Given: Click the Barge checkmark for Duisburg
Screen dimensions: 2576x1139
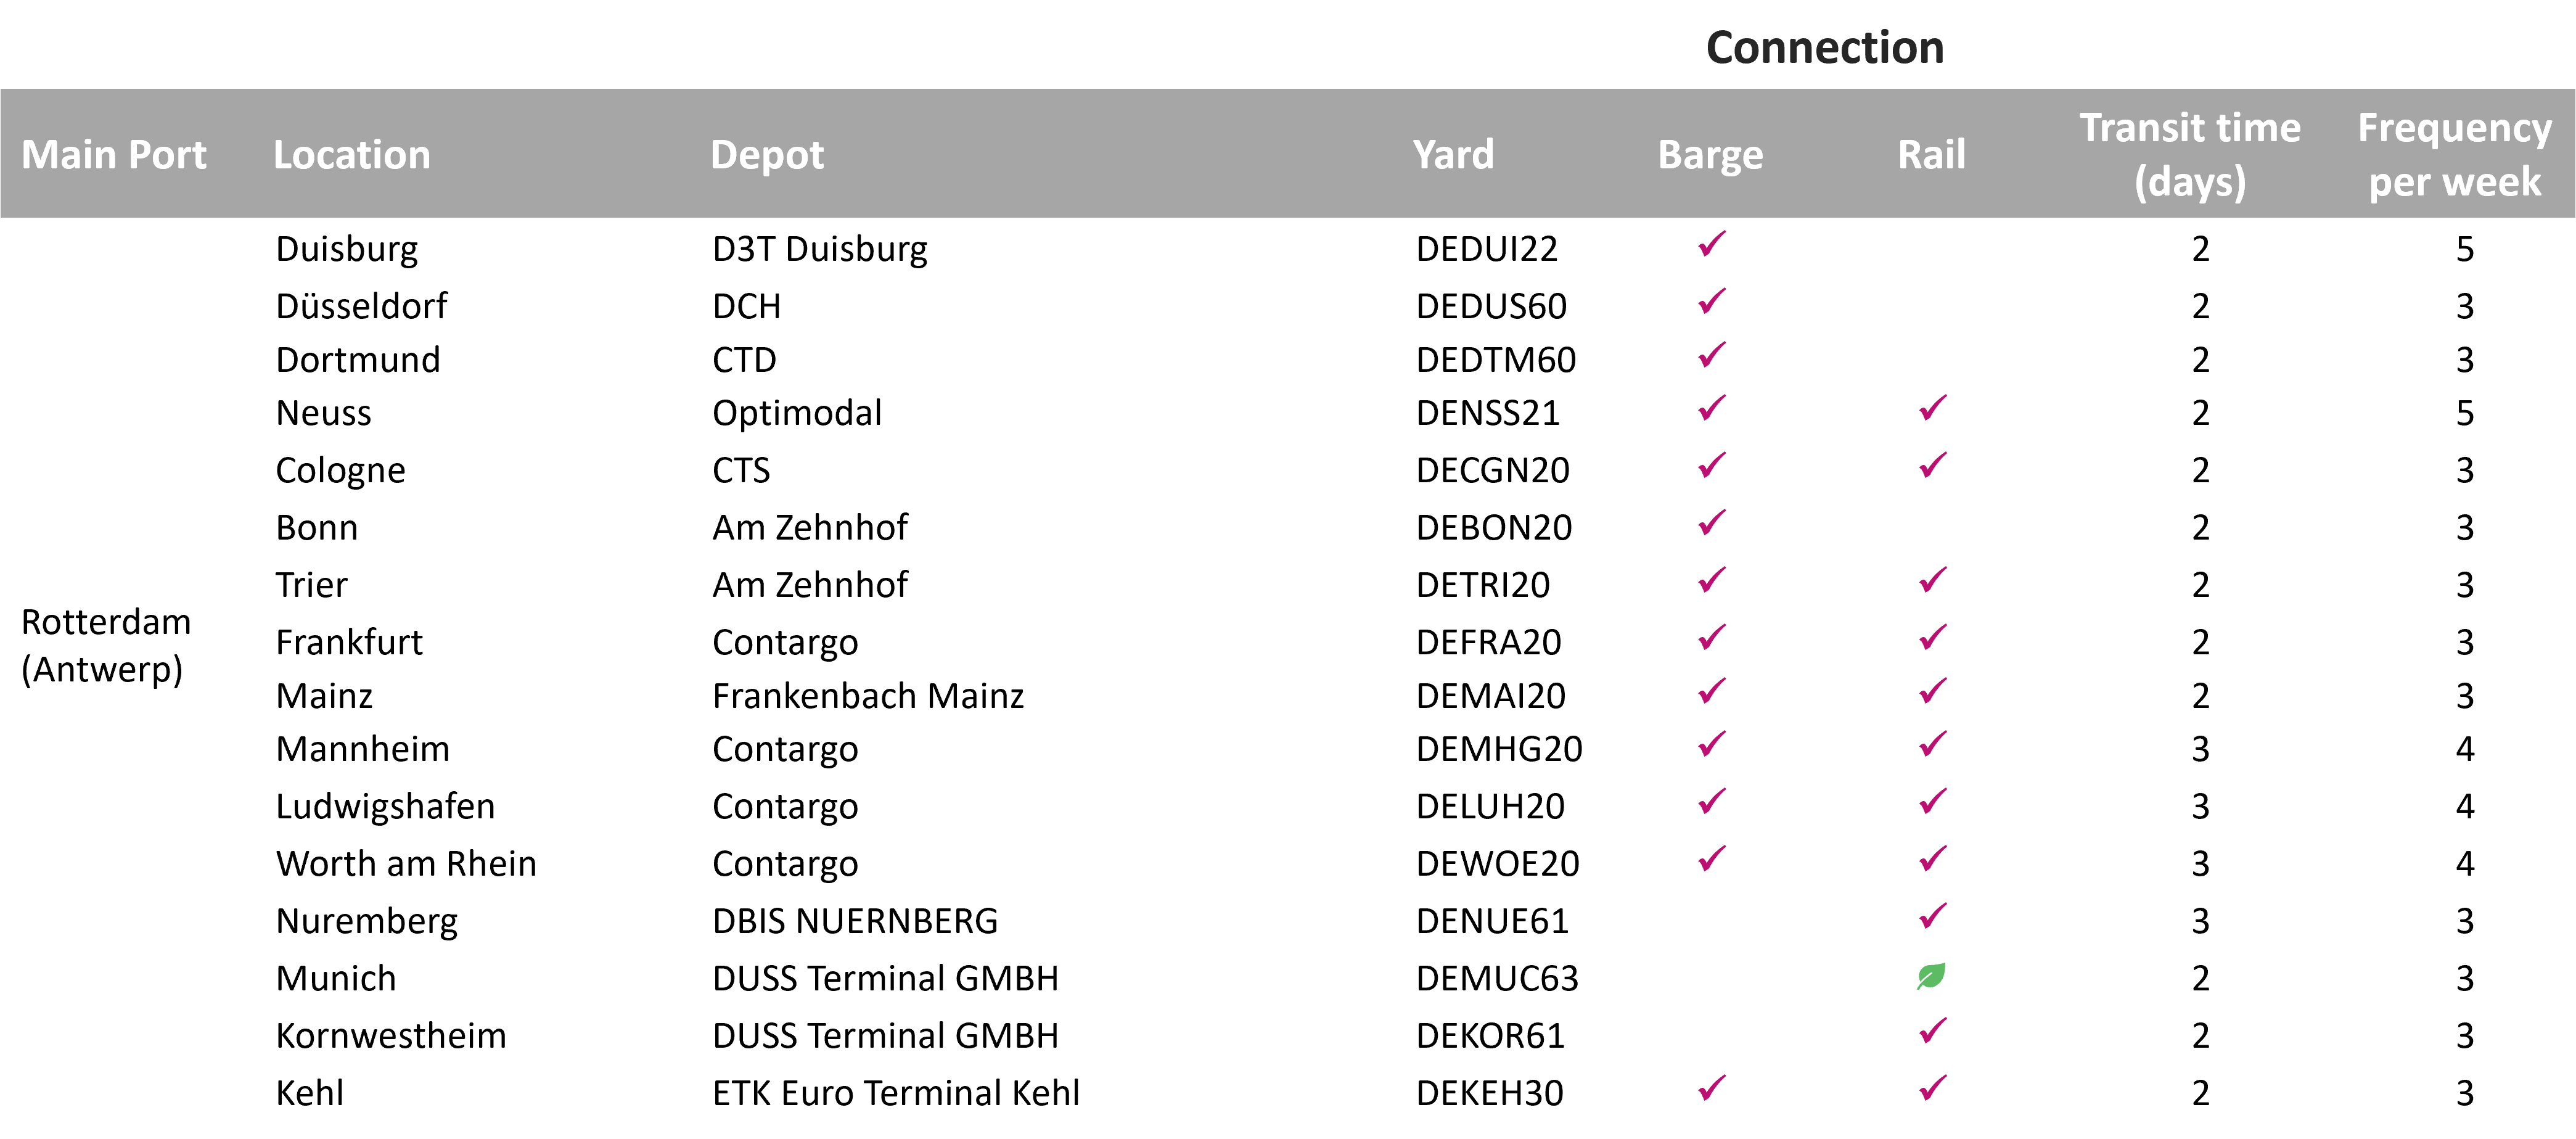Looking at the screenshot, I should (1712, 244).
